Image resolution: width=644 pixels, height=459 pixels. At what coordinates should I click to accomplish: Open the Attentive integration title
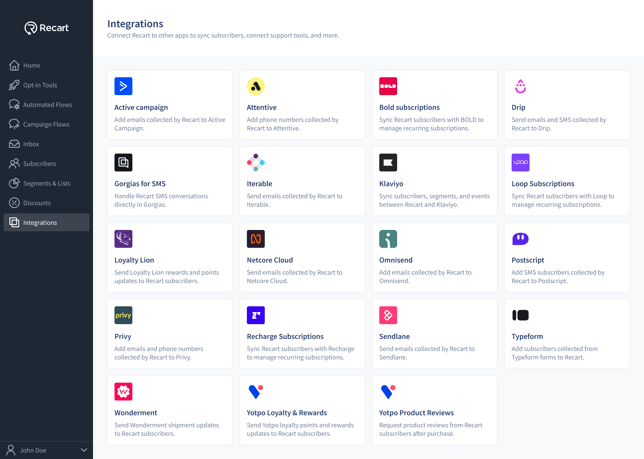click(262, 107)
